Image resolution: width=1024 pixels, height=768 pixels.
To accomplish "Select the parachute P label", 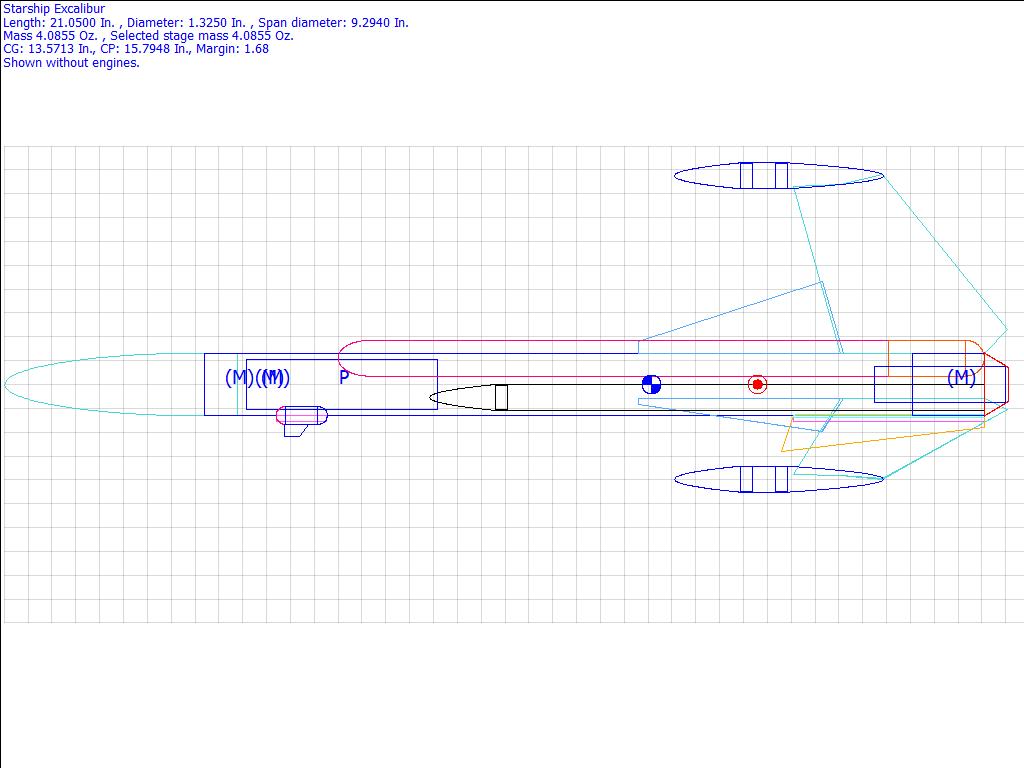I will coord(344,378).
